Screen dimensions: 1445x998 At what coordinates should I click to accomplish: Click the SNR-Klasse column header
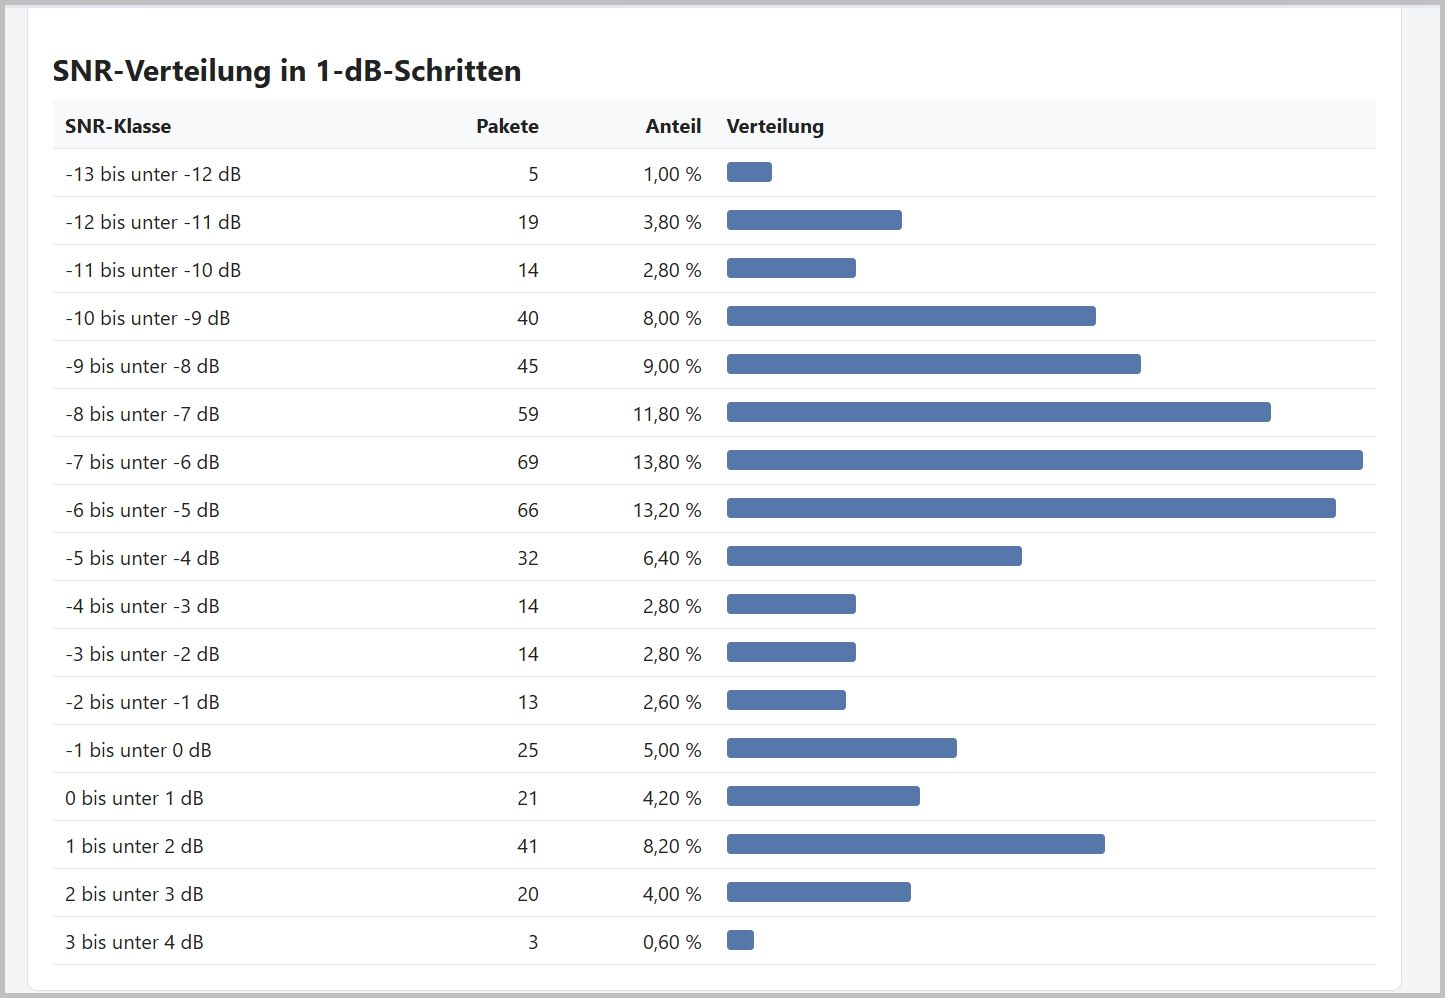pyautogui.click(x=118, y=126)
